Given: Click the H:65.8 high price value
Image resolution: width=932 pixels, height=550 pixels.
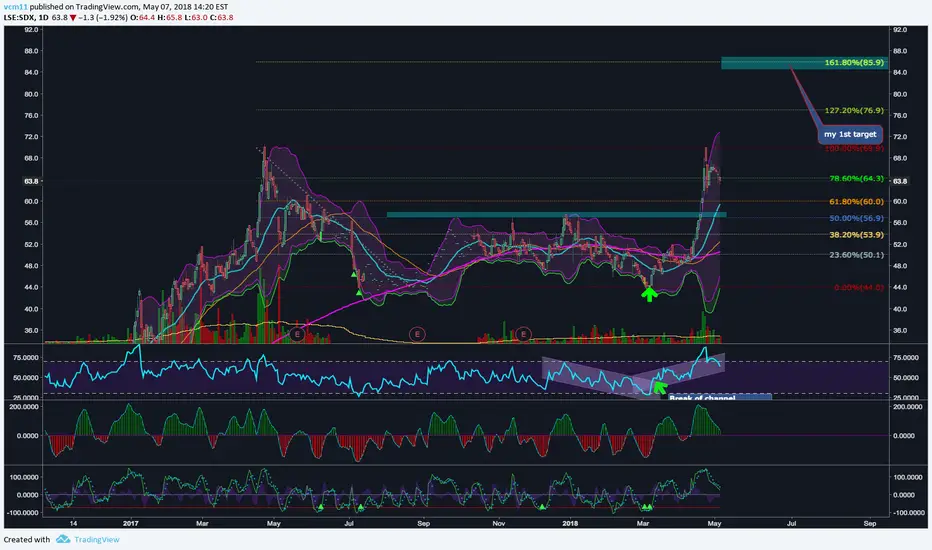Looking at the screenshot, I should pos(170,18).
